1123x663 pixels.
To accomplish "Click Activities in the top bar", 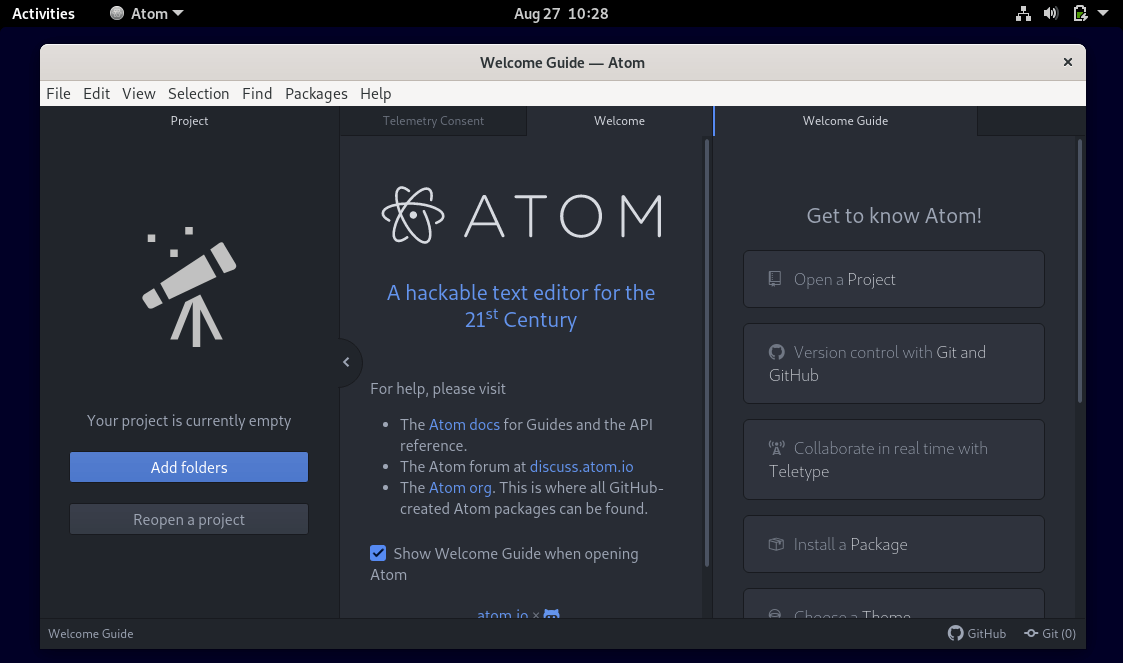I will coord(44,14).
